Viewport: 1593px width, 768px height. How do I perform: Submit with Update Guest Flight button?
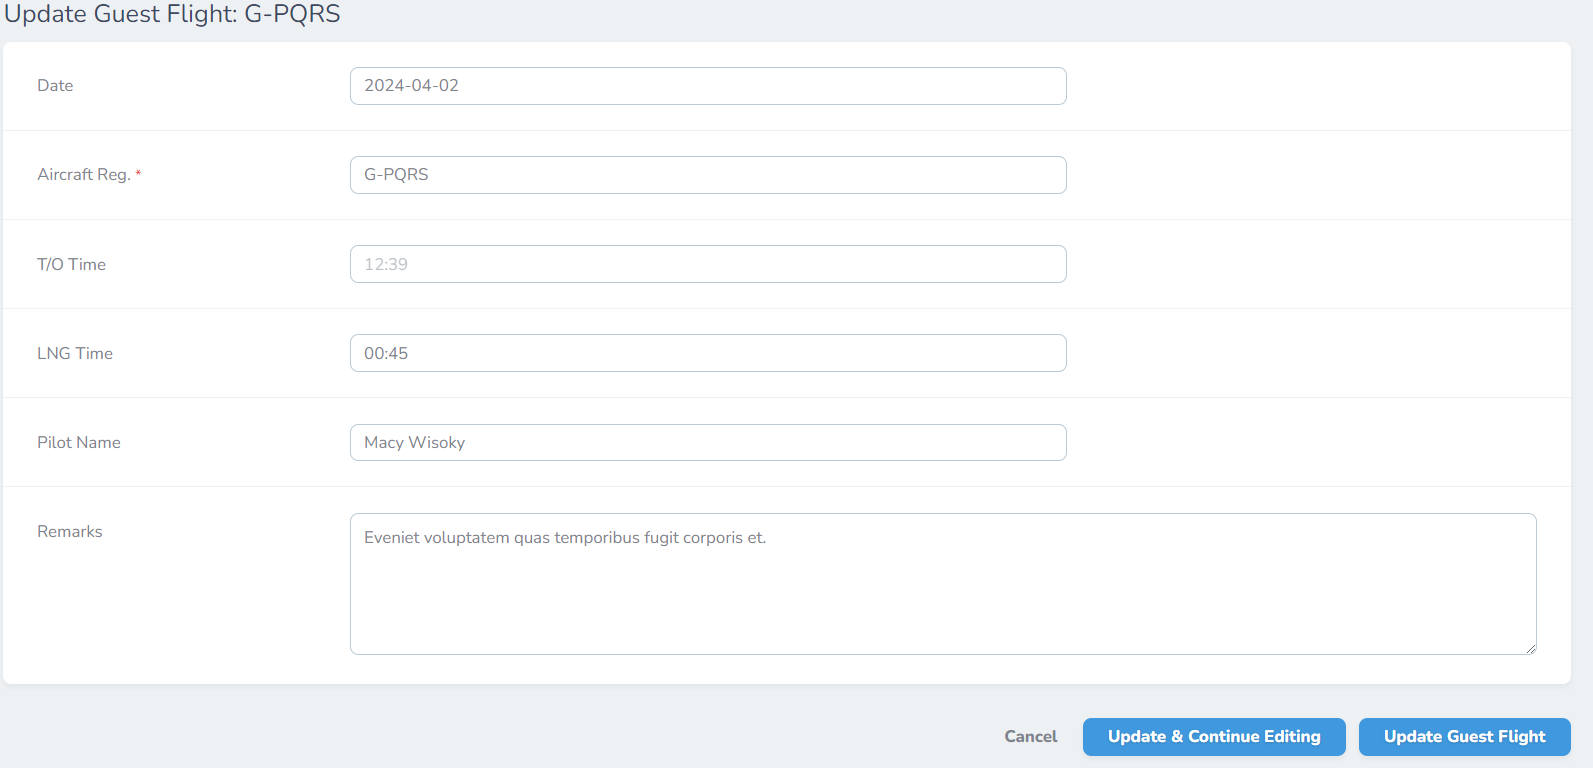click(1464, 737)
